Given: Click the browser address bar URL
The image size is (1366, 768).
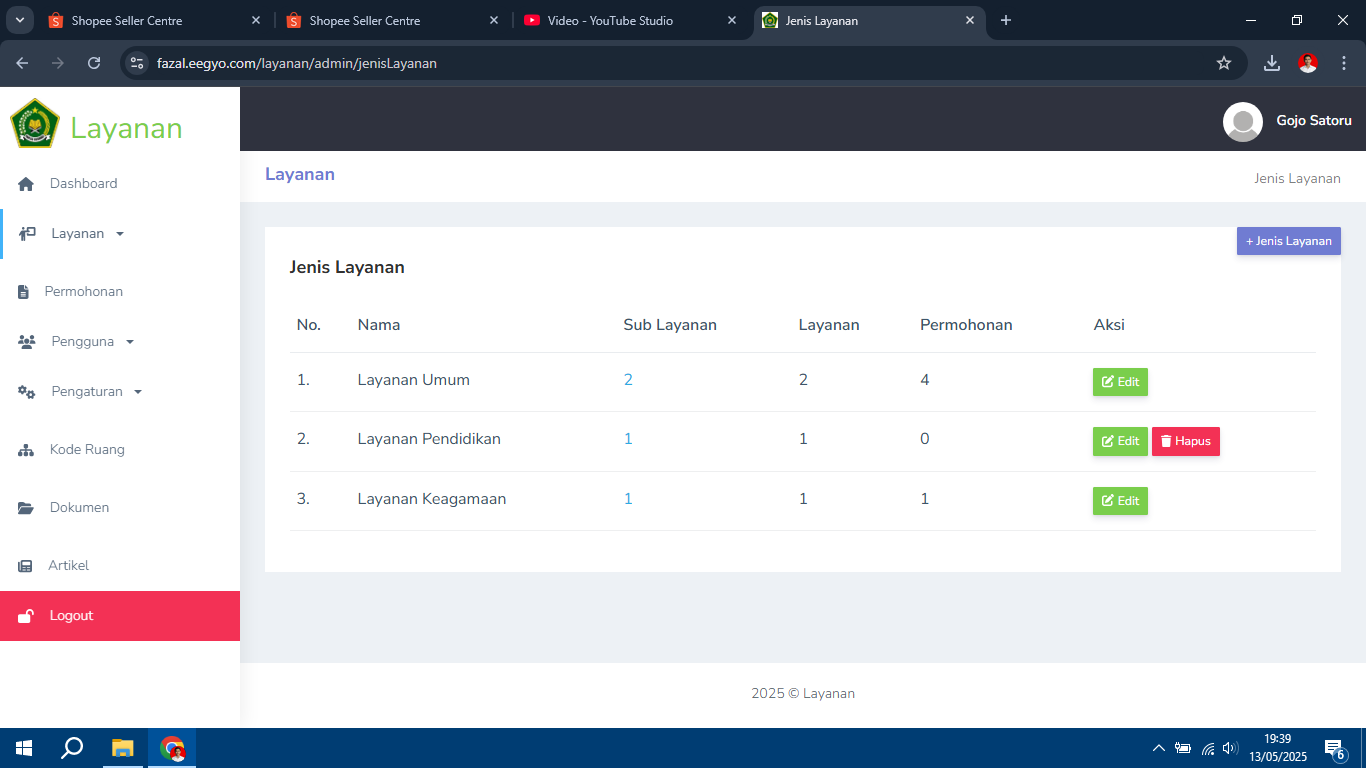Looking at the screenshot, I should 296,63.
